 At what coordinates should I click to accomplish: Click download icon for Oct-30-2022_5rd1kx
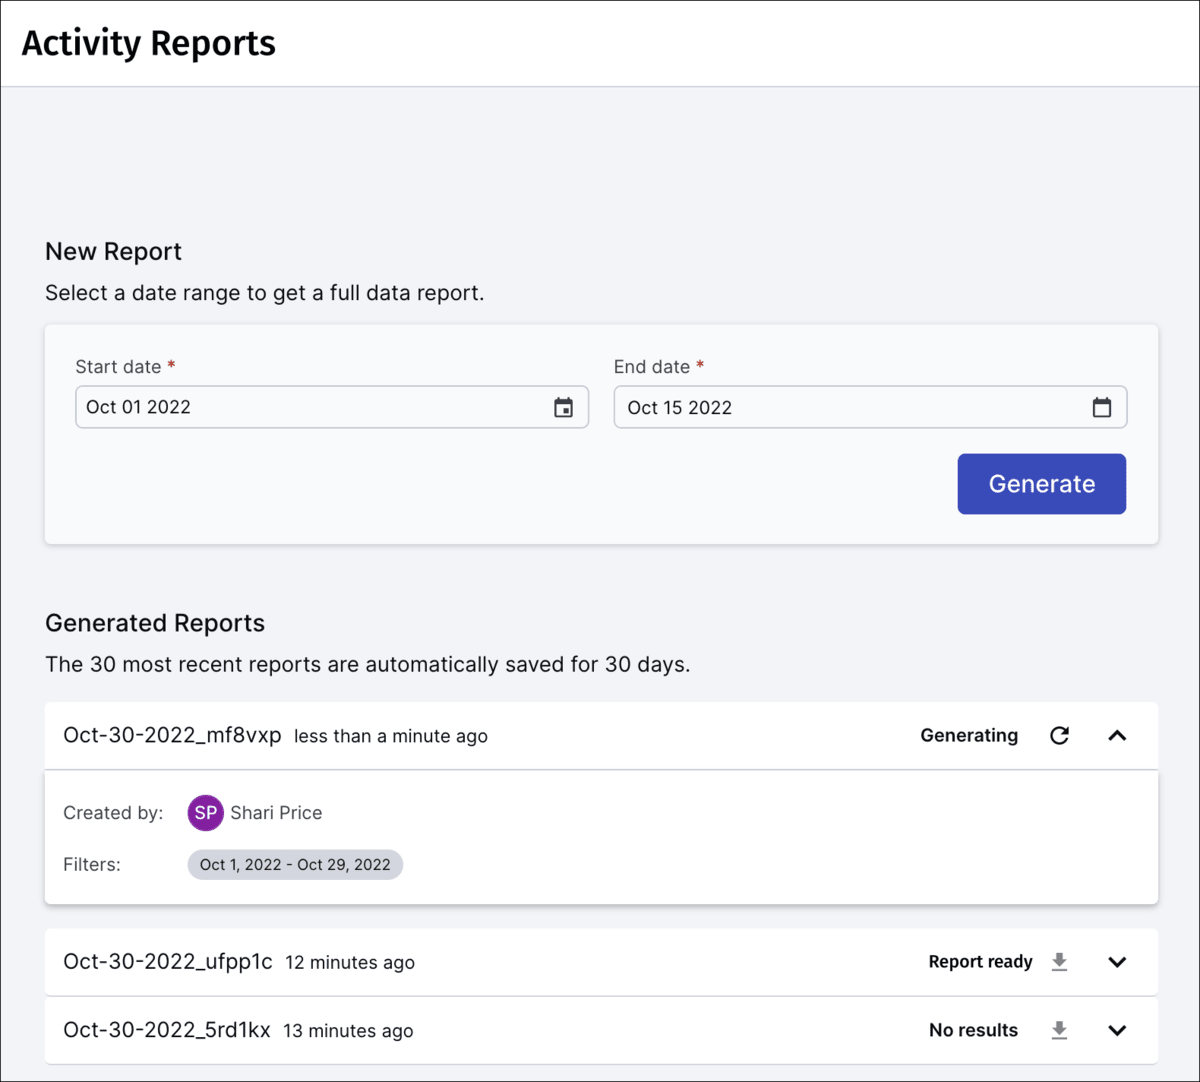click(1060, 1030)
